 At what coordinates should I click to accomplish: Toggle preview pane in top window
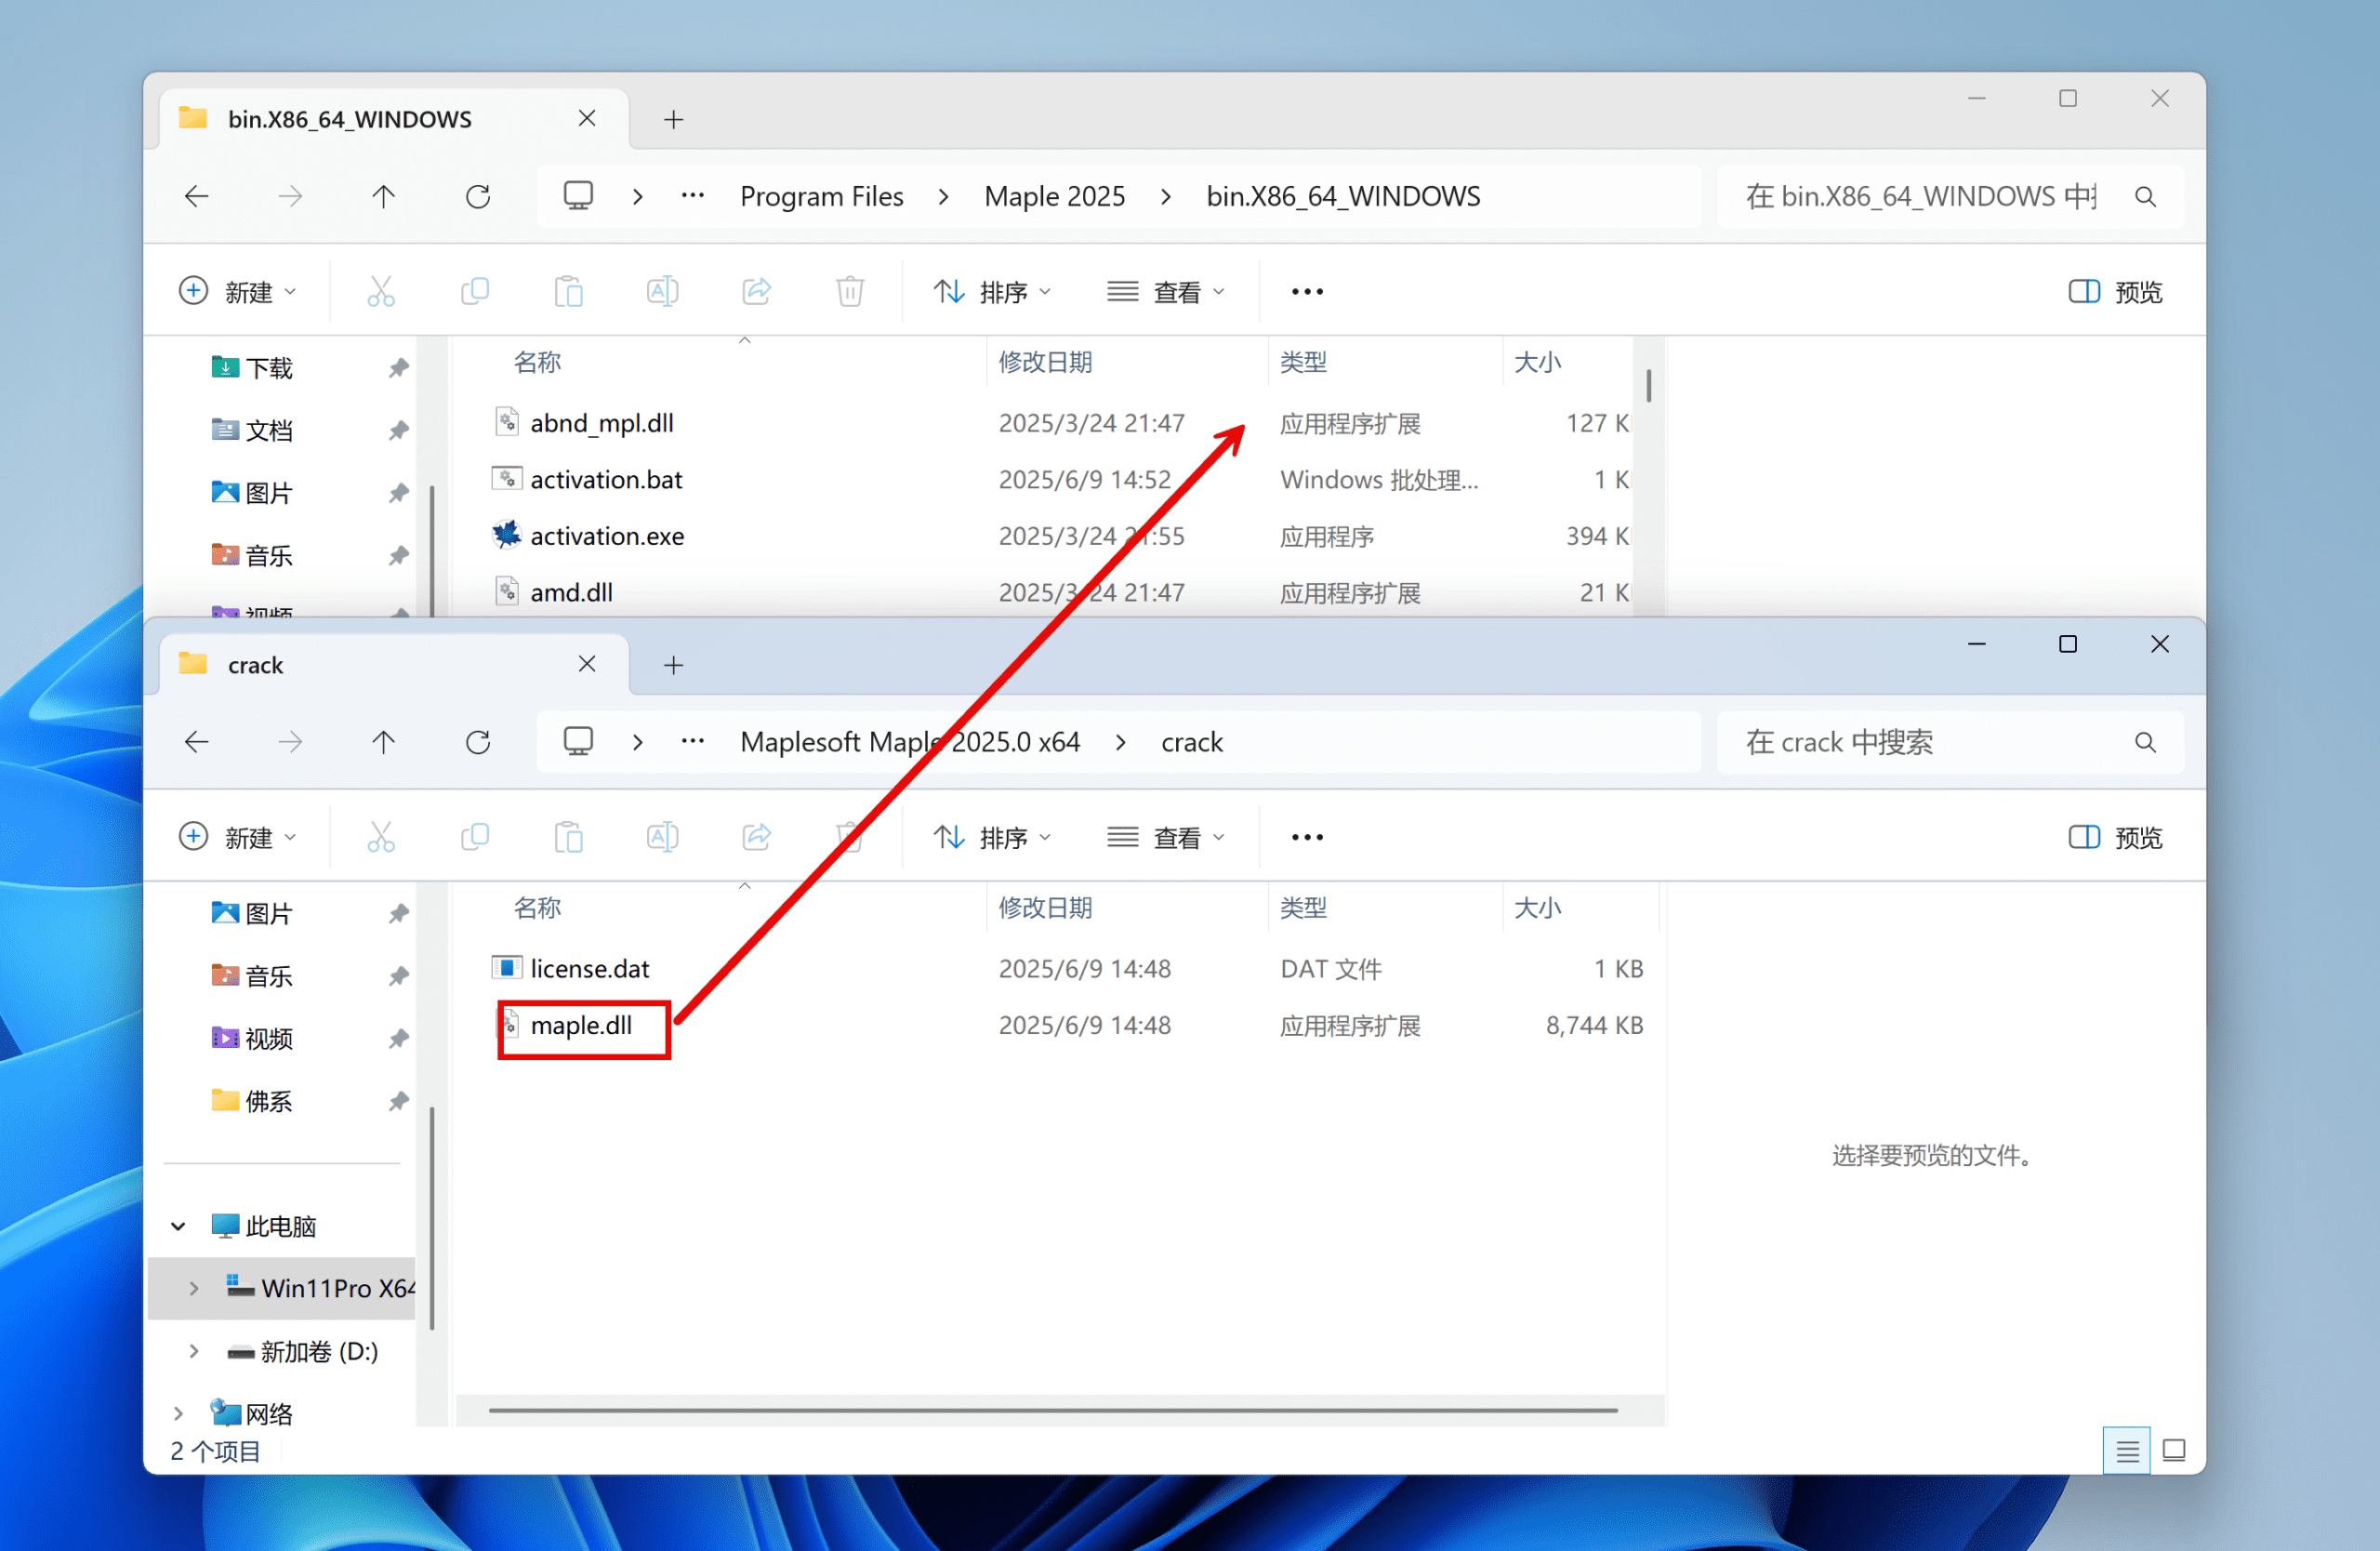pos(2114,292)
